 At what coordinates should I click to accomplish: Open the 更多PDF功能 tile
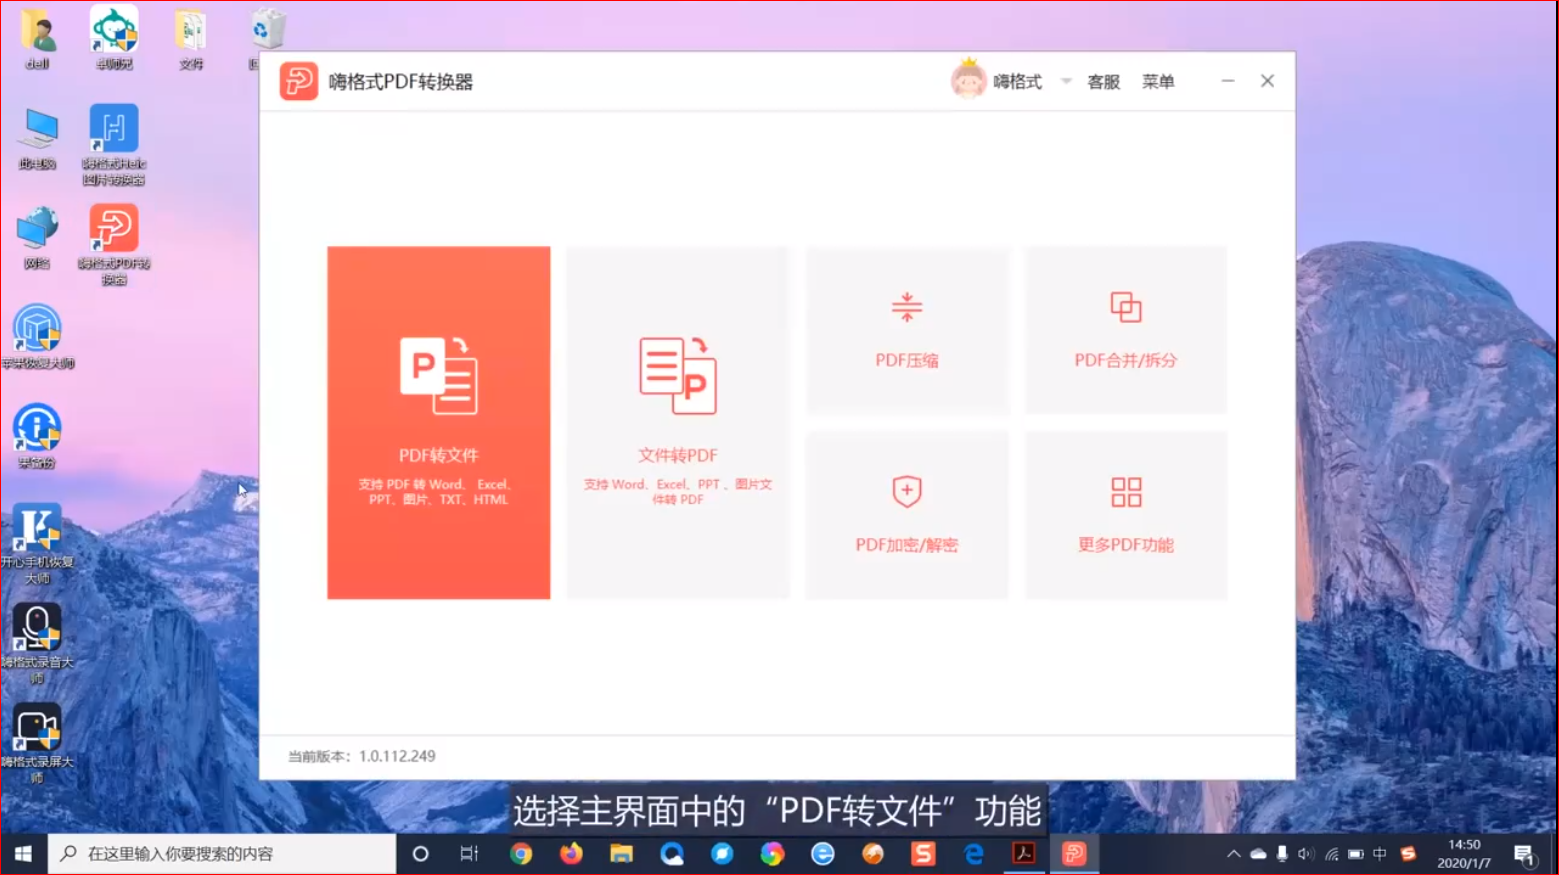1126,515
